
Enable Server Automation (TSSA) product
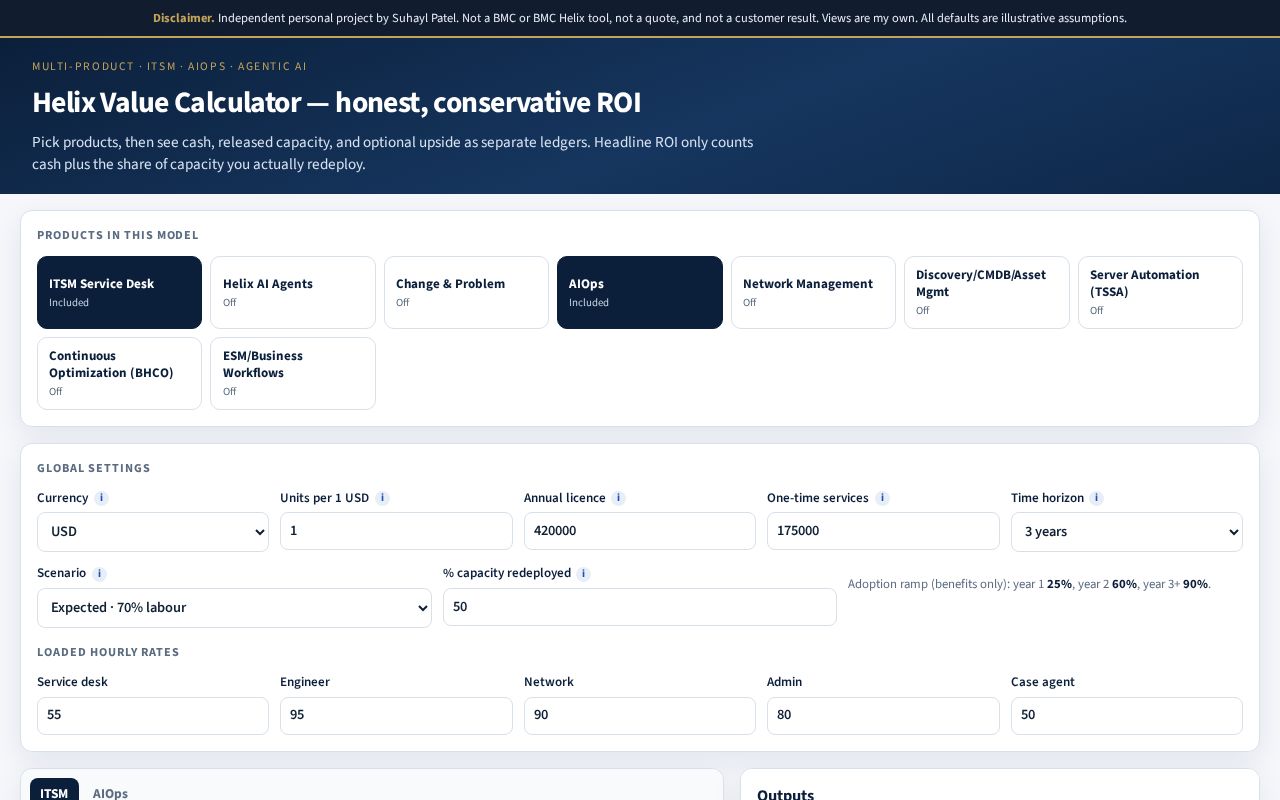pos(1160,292)
